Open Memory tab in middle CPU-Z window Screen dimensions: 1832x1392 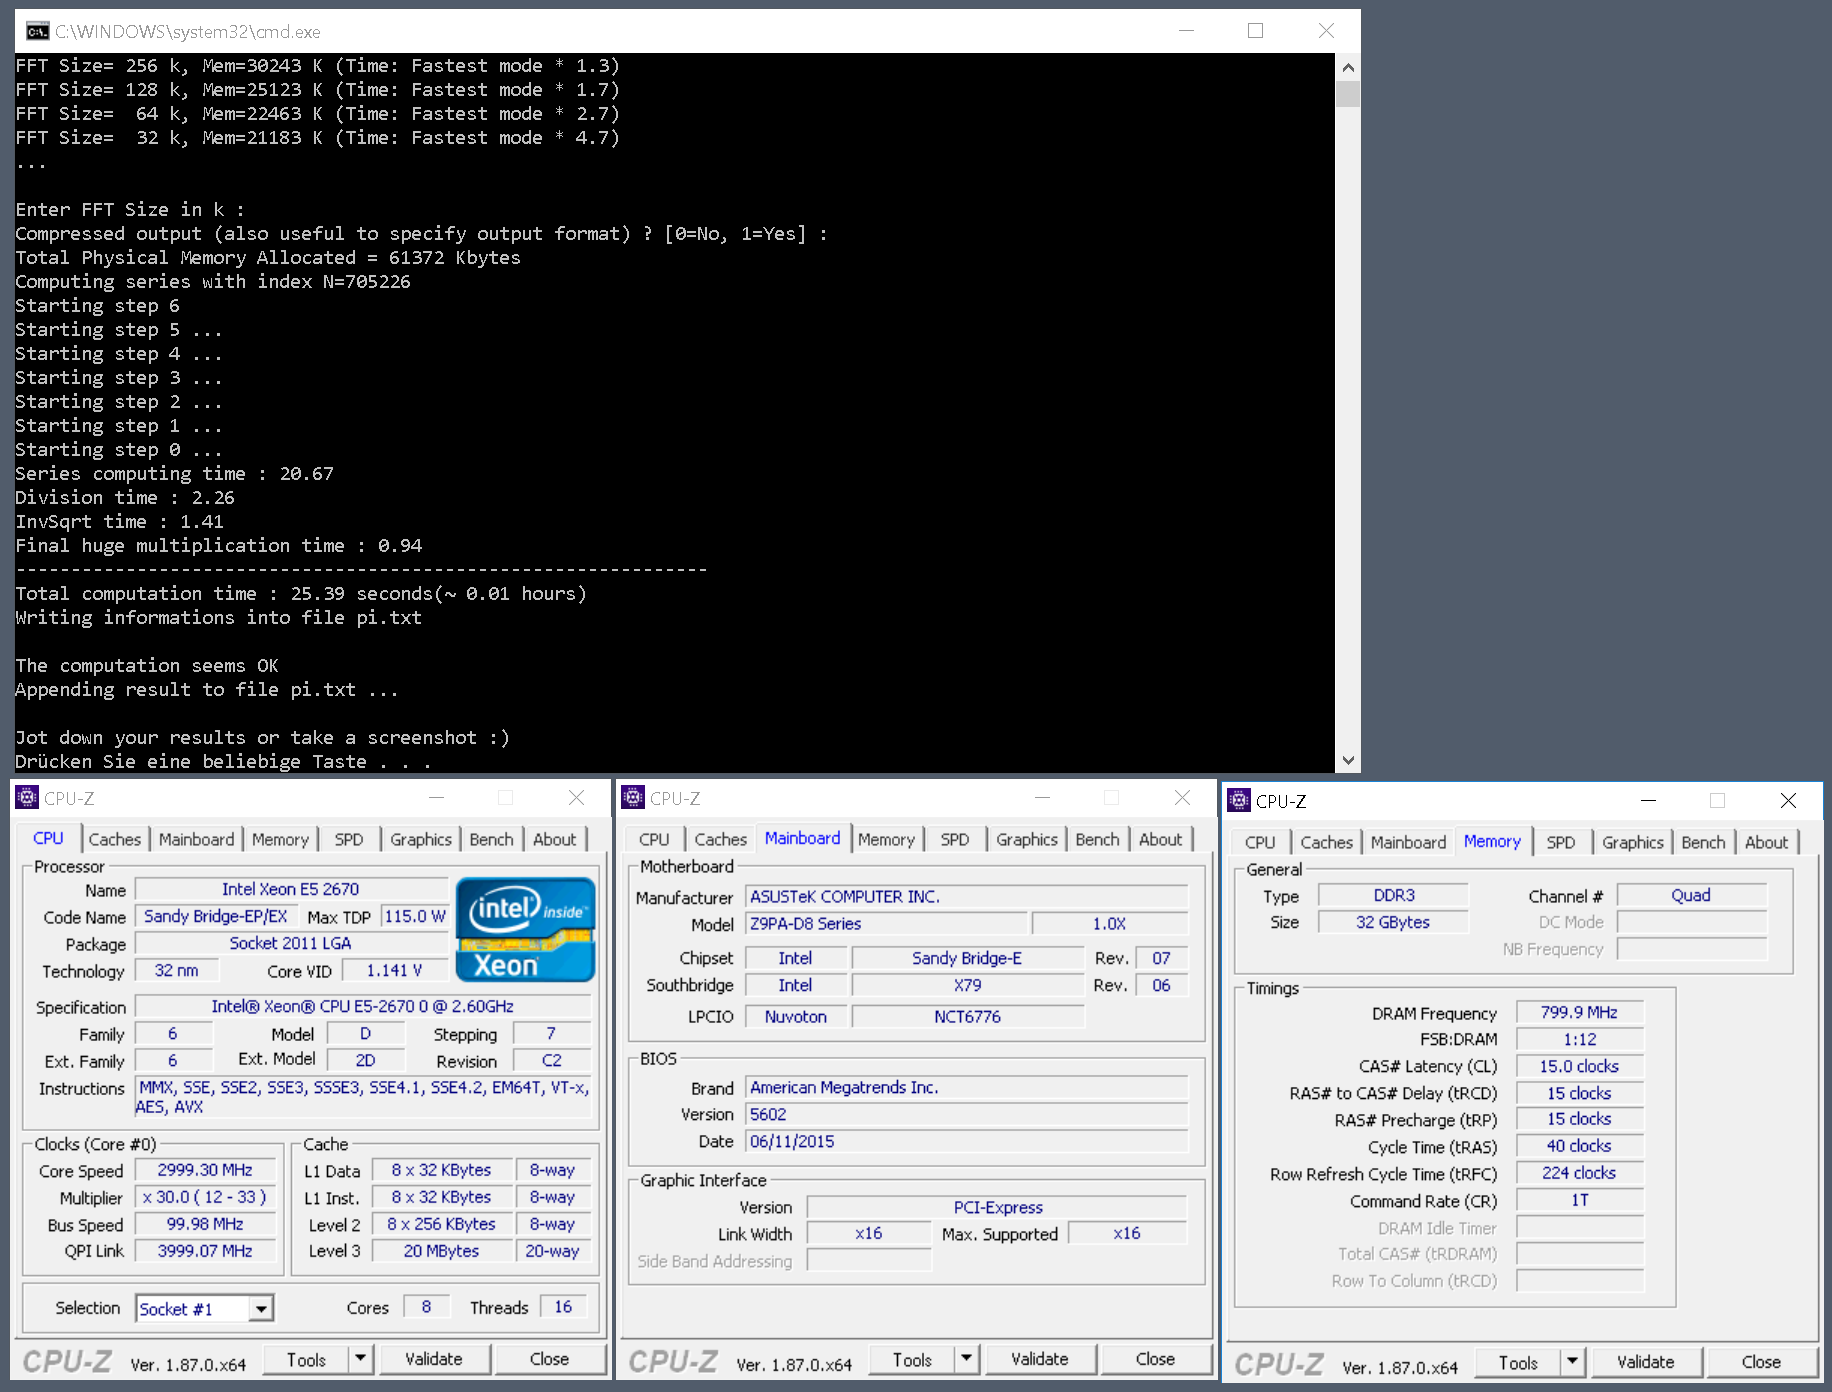pos(886,839)
